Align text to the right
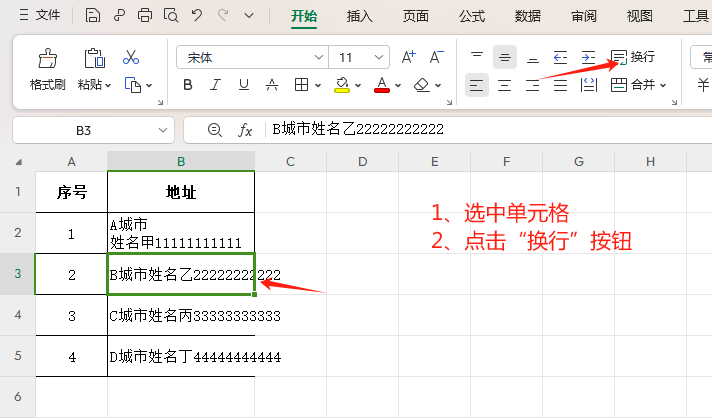Viewport: 712px width, 418px height. coord(533,85)
